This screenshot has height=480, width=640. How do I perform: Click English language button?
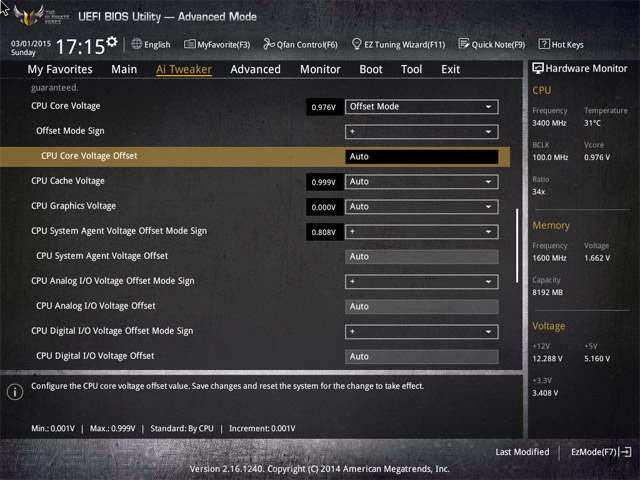coord(151,44)
